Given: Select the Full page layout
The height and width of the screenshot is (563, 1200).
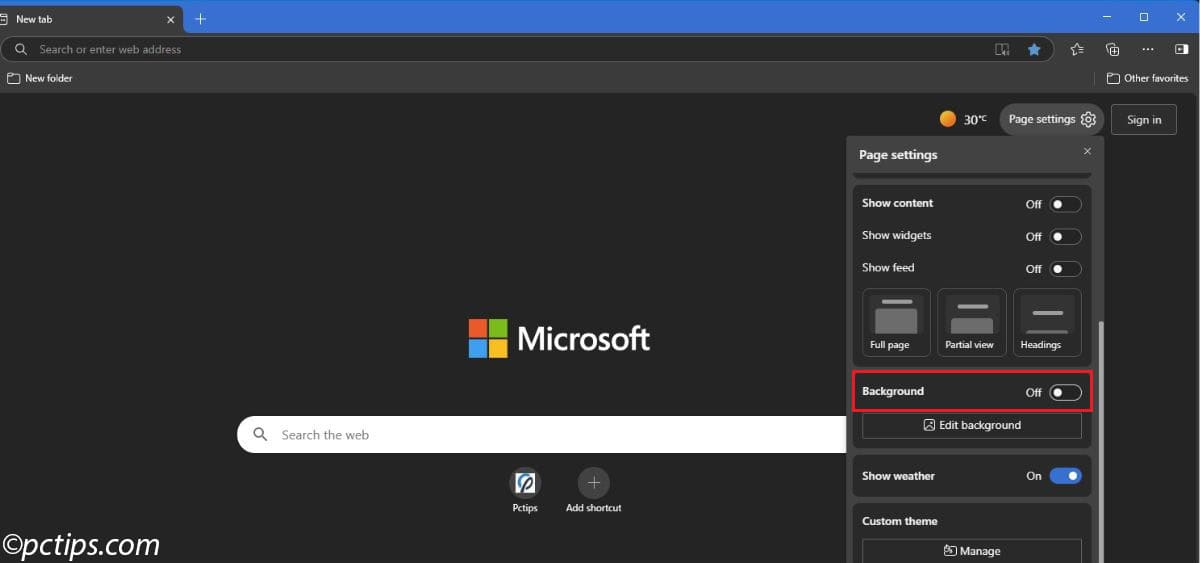Looking at the screenshot, I should [896, 322].
